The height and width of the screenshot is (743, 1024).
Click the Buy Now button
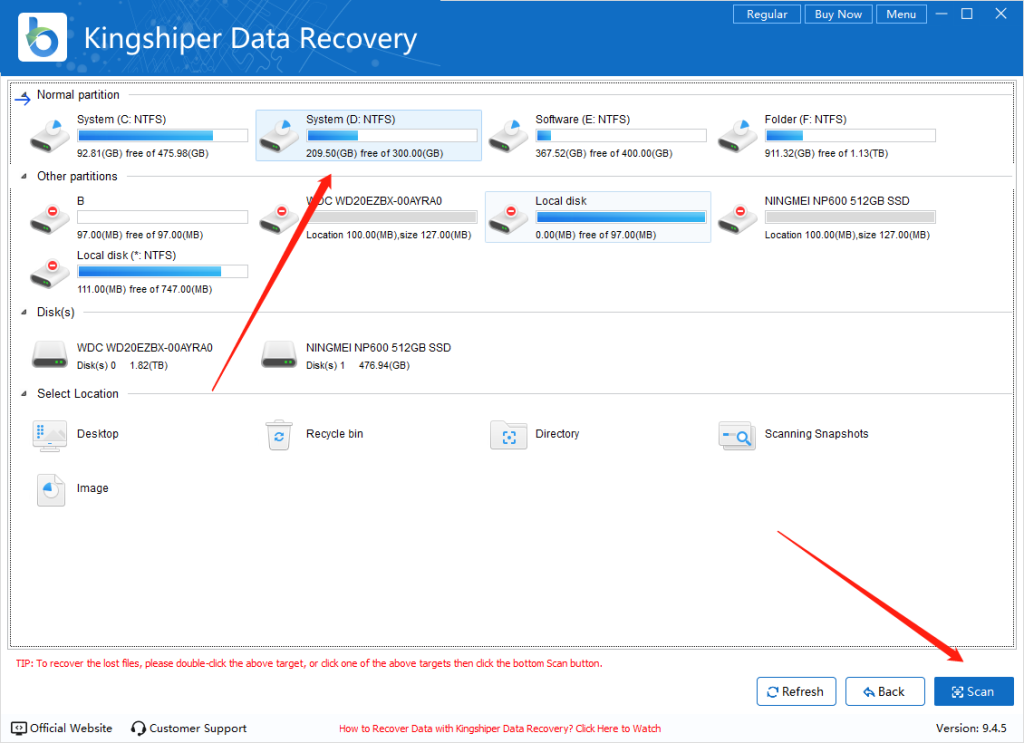click(x=839, y=14)
